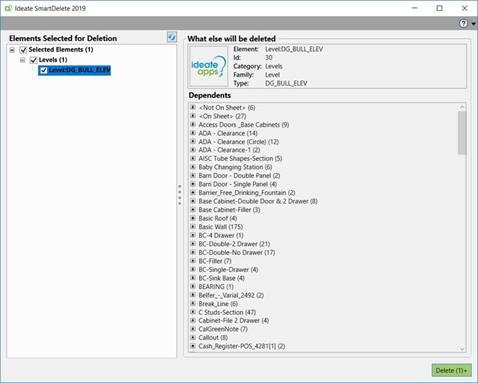Expand Baby Changing Station (6) node
The width and height of the screenshot is (478, 383).
coord(193,167)
